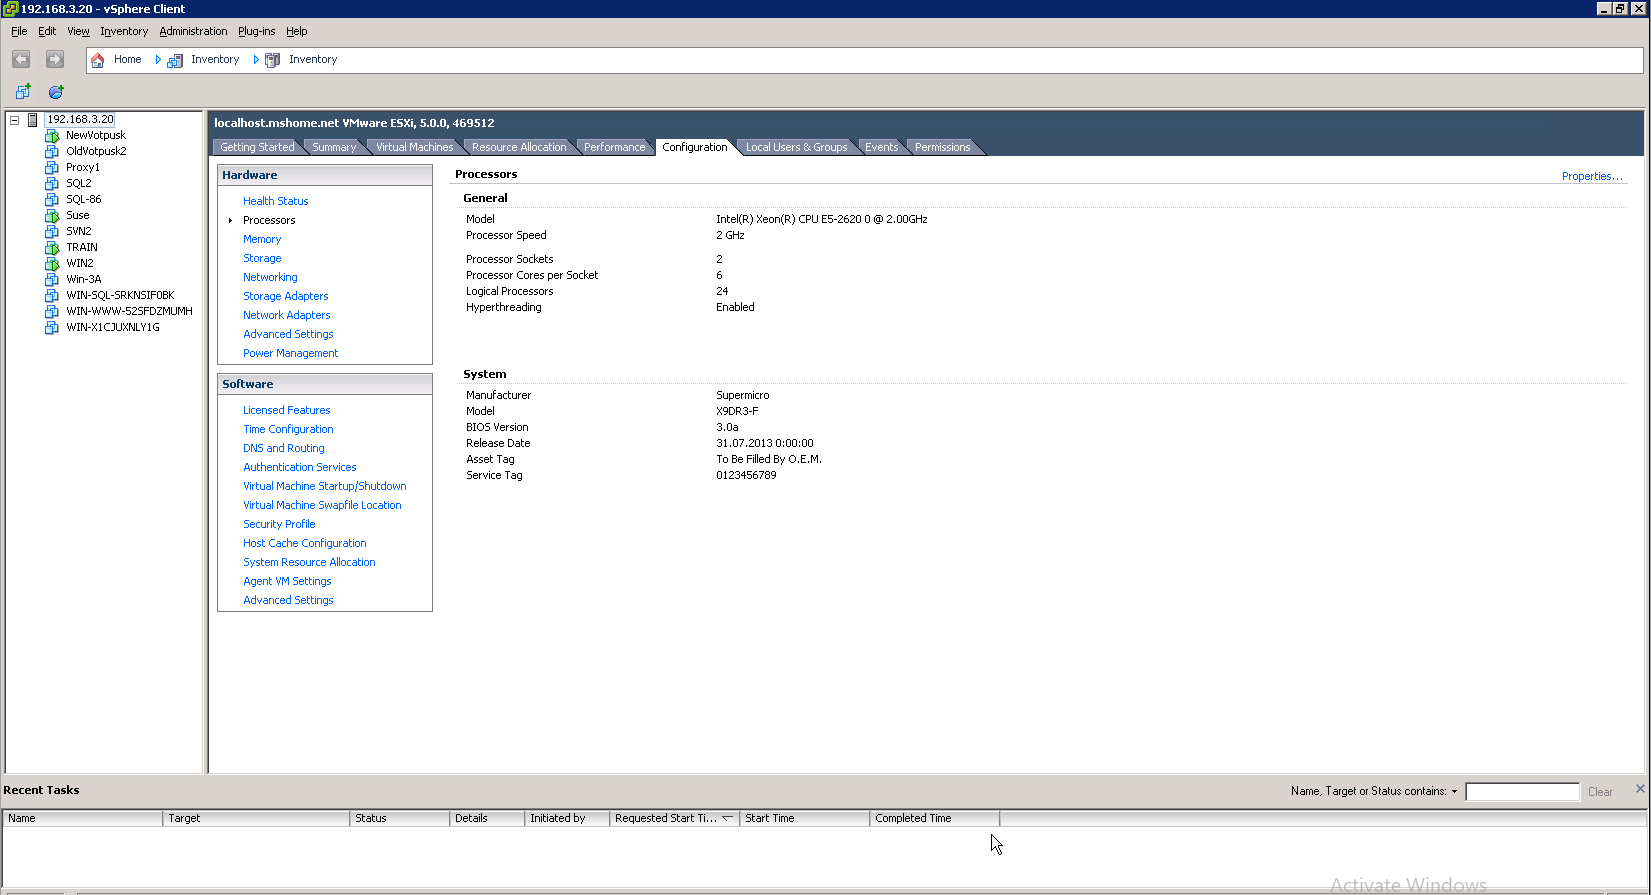Screen dimensions: 1651x895
Task: Click the host server icon beside 192.168.3.20
Action: click(33, 120)
